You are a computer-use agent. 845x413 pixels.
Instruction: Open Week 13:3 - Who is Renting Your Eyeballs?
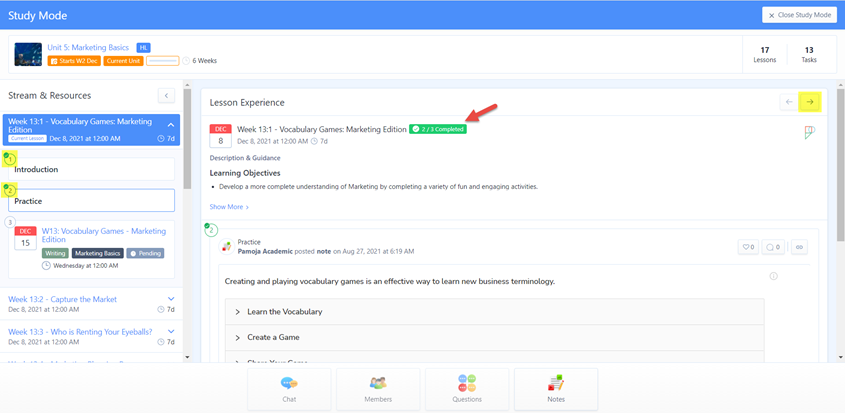[80, 331]
